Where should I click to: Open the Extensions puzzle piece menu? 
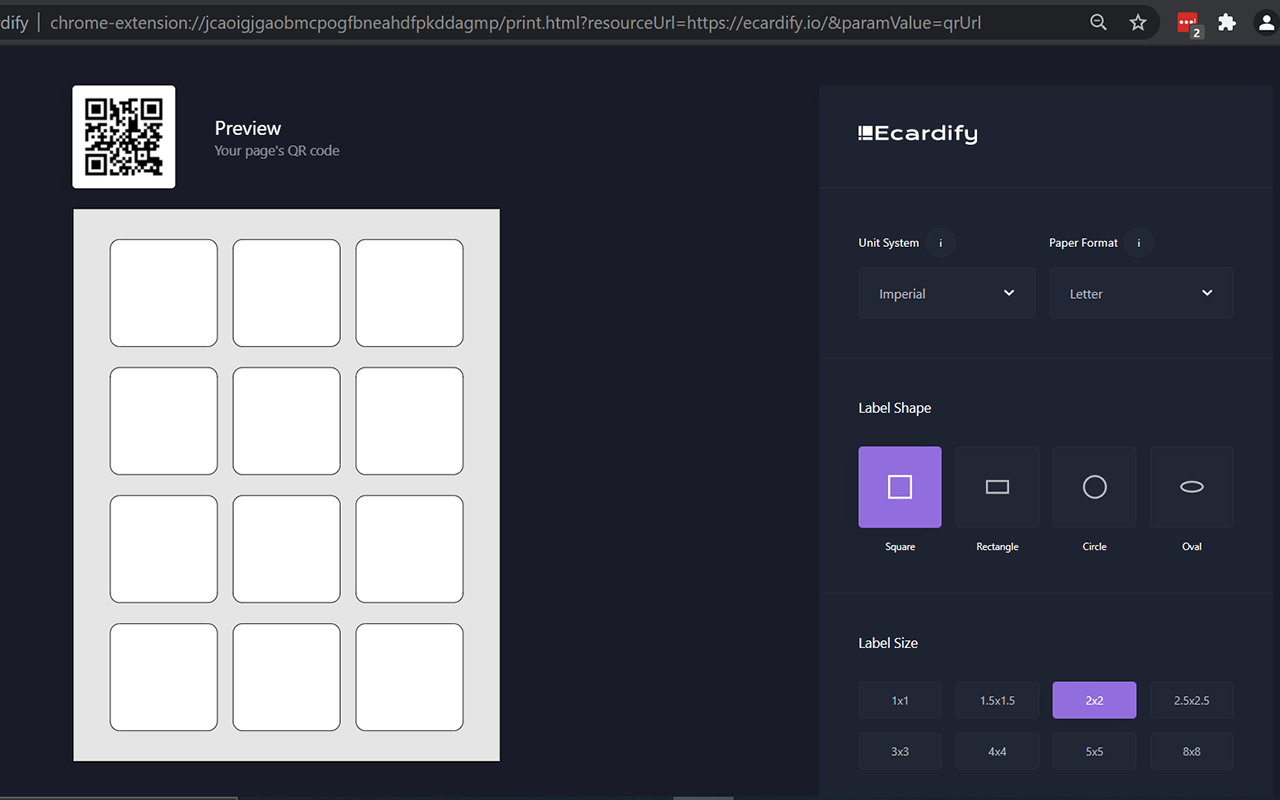1227,22
